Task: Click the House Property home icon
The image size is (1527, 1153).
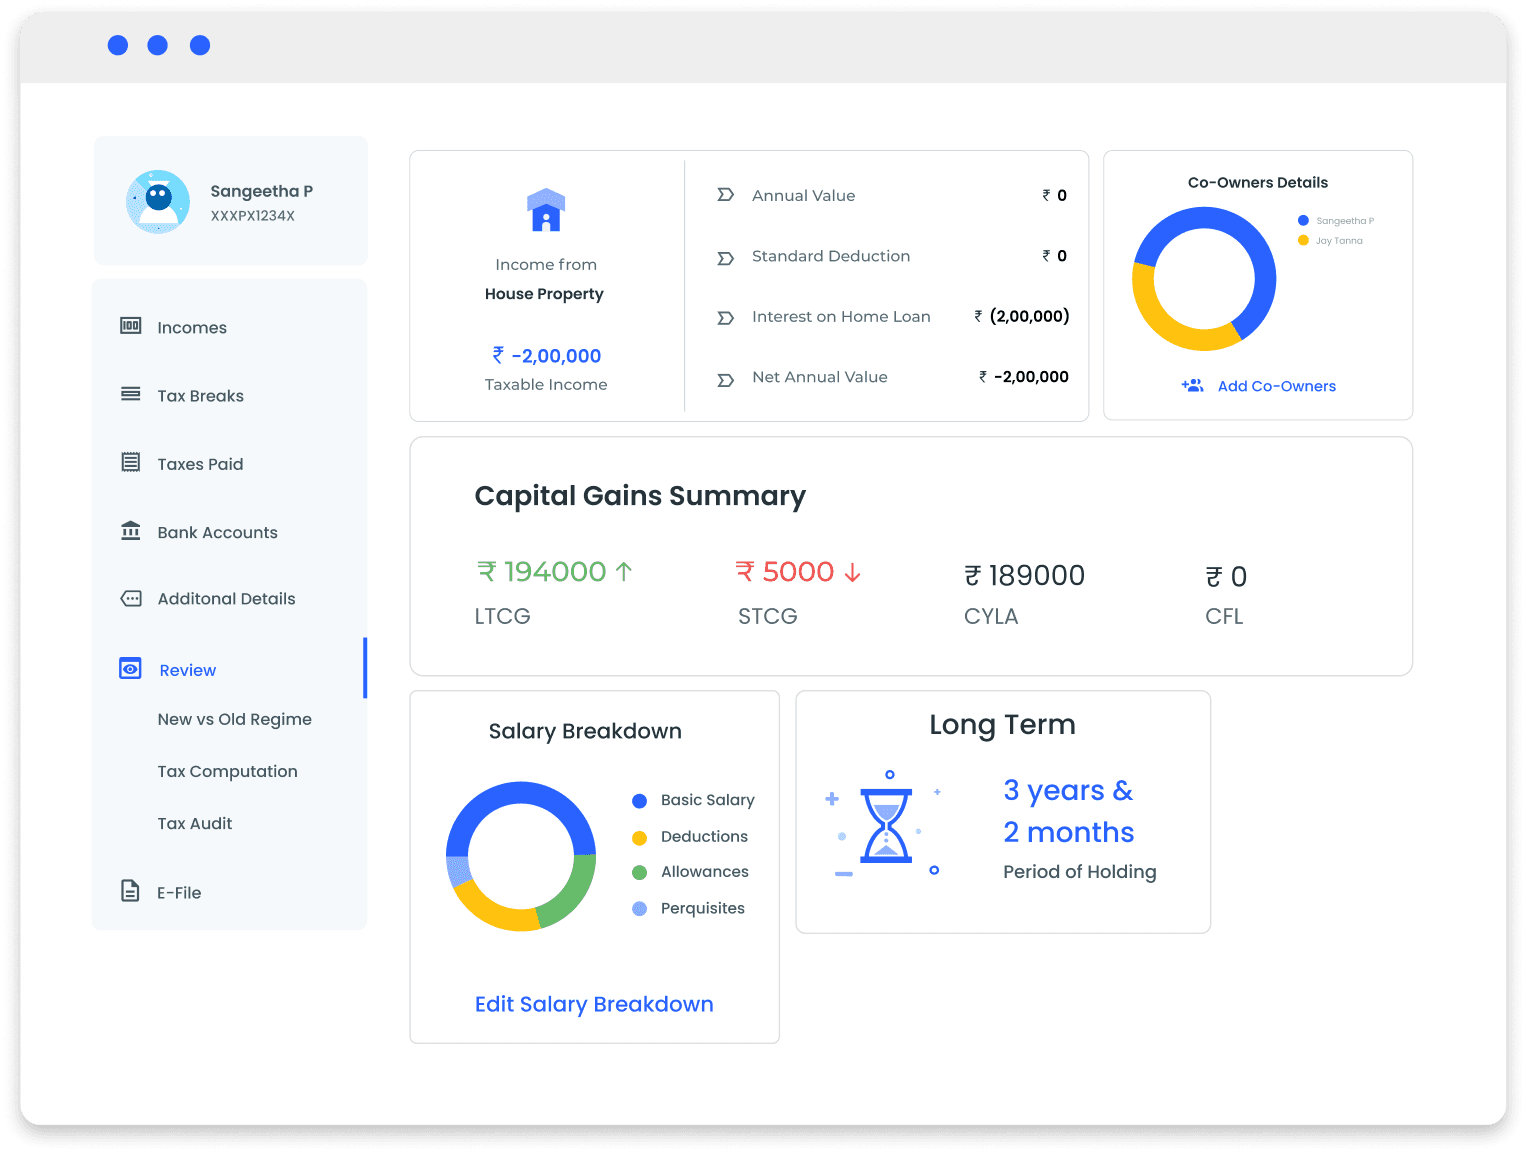Action: coord(546,210)
